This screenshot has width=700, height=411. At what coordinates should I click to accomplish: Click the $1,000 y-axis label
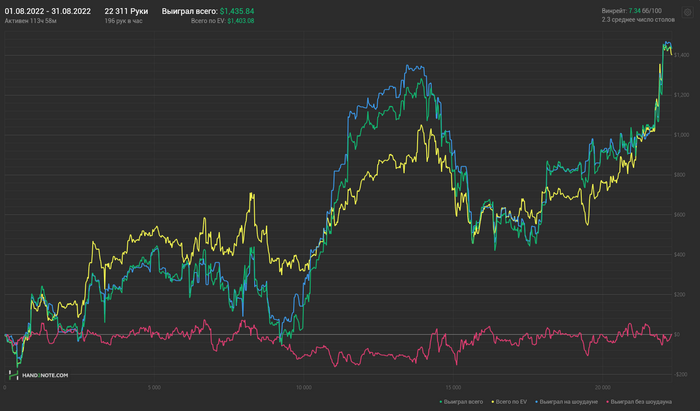681,135
